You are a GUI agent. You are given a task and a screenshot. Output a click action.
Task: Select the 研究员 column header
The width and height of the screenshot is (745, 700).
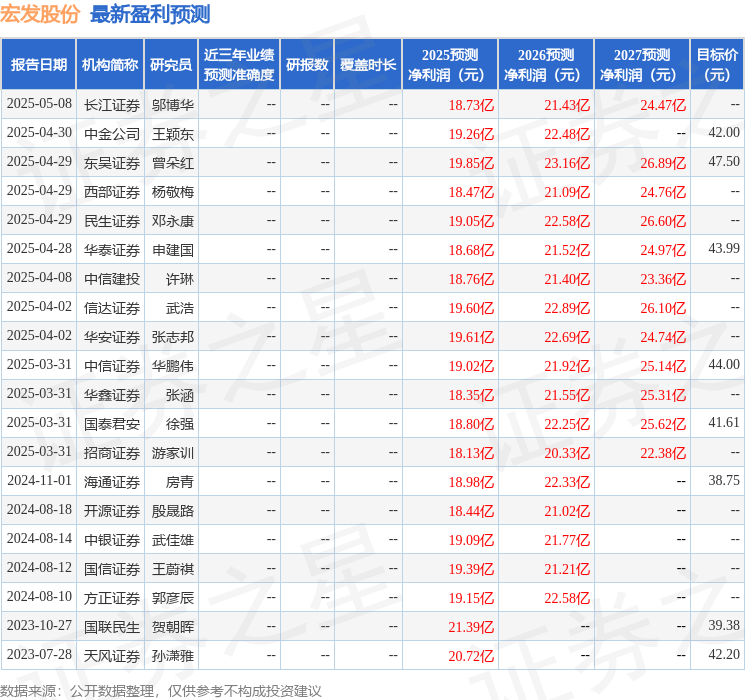(171, 65)
